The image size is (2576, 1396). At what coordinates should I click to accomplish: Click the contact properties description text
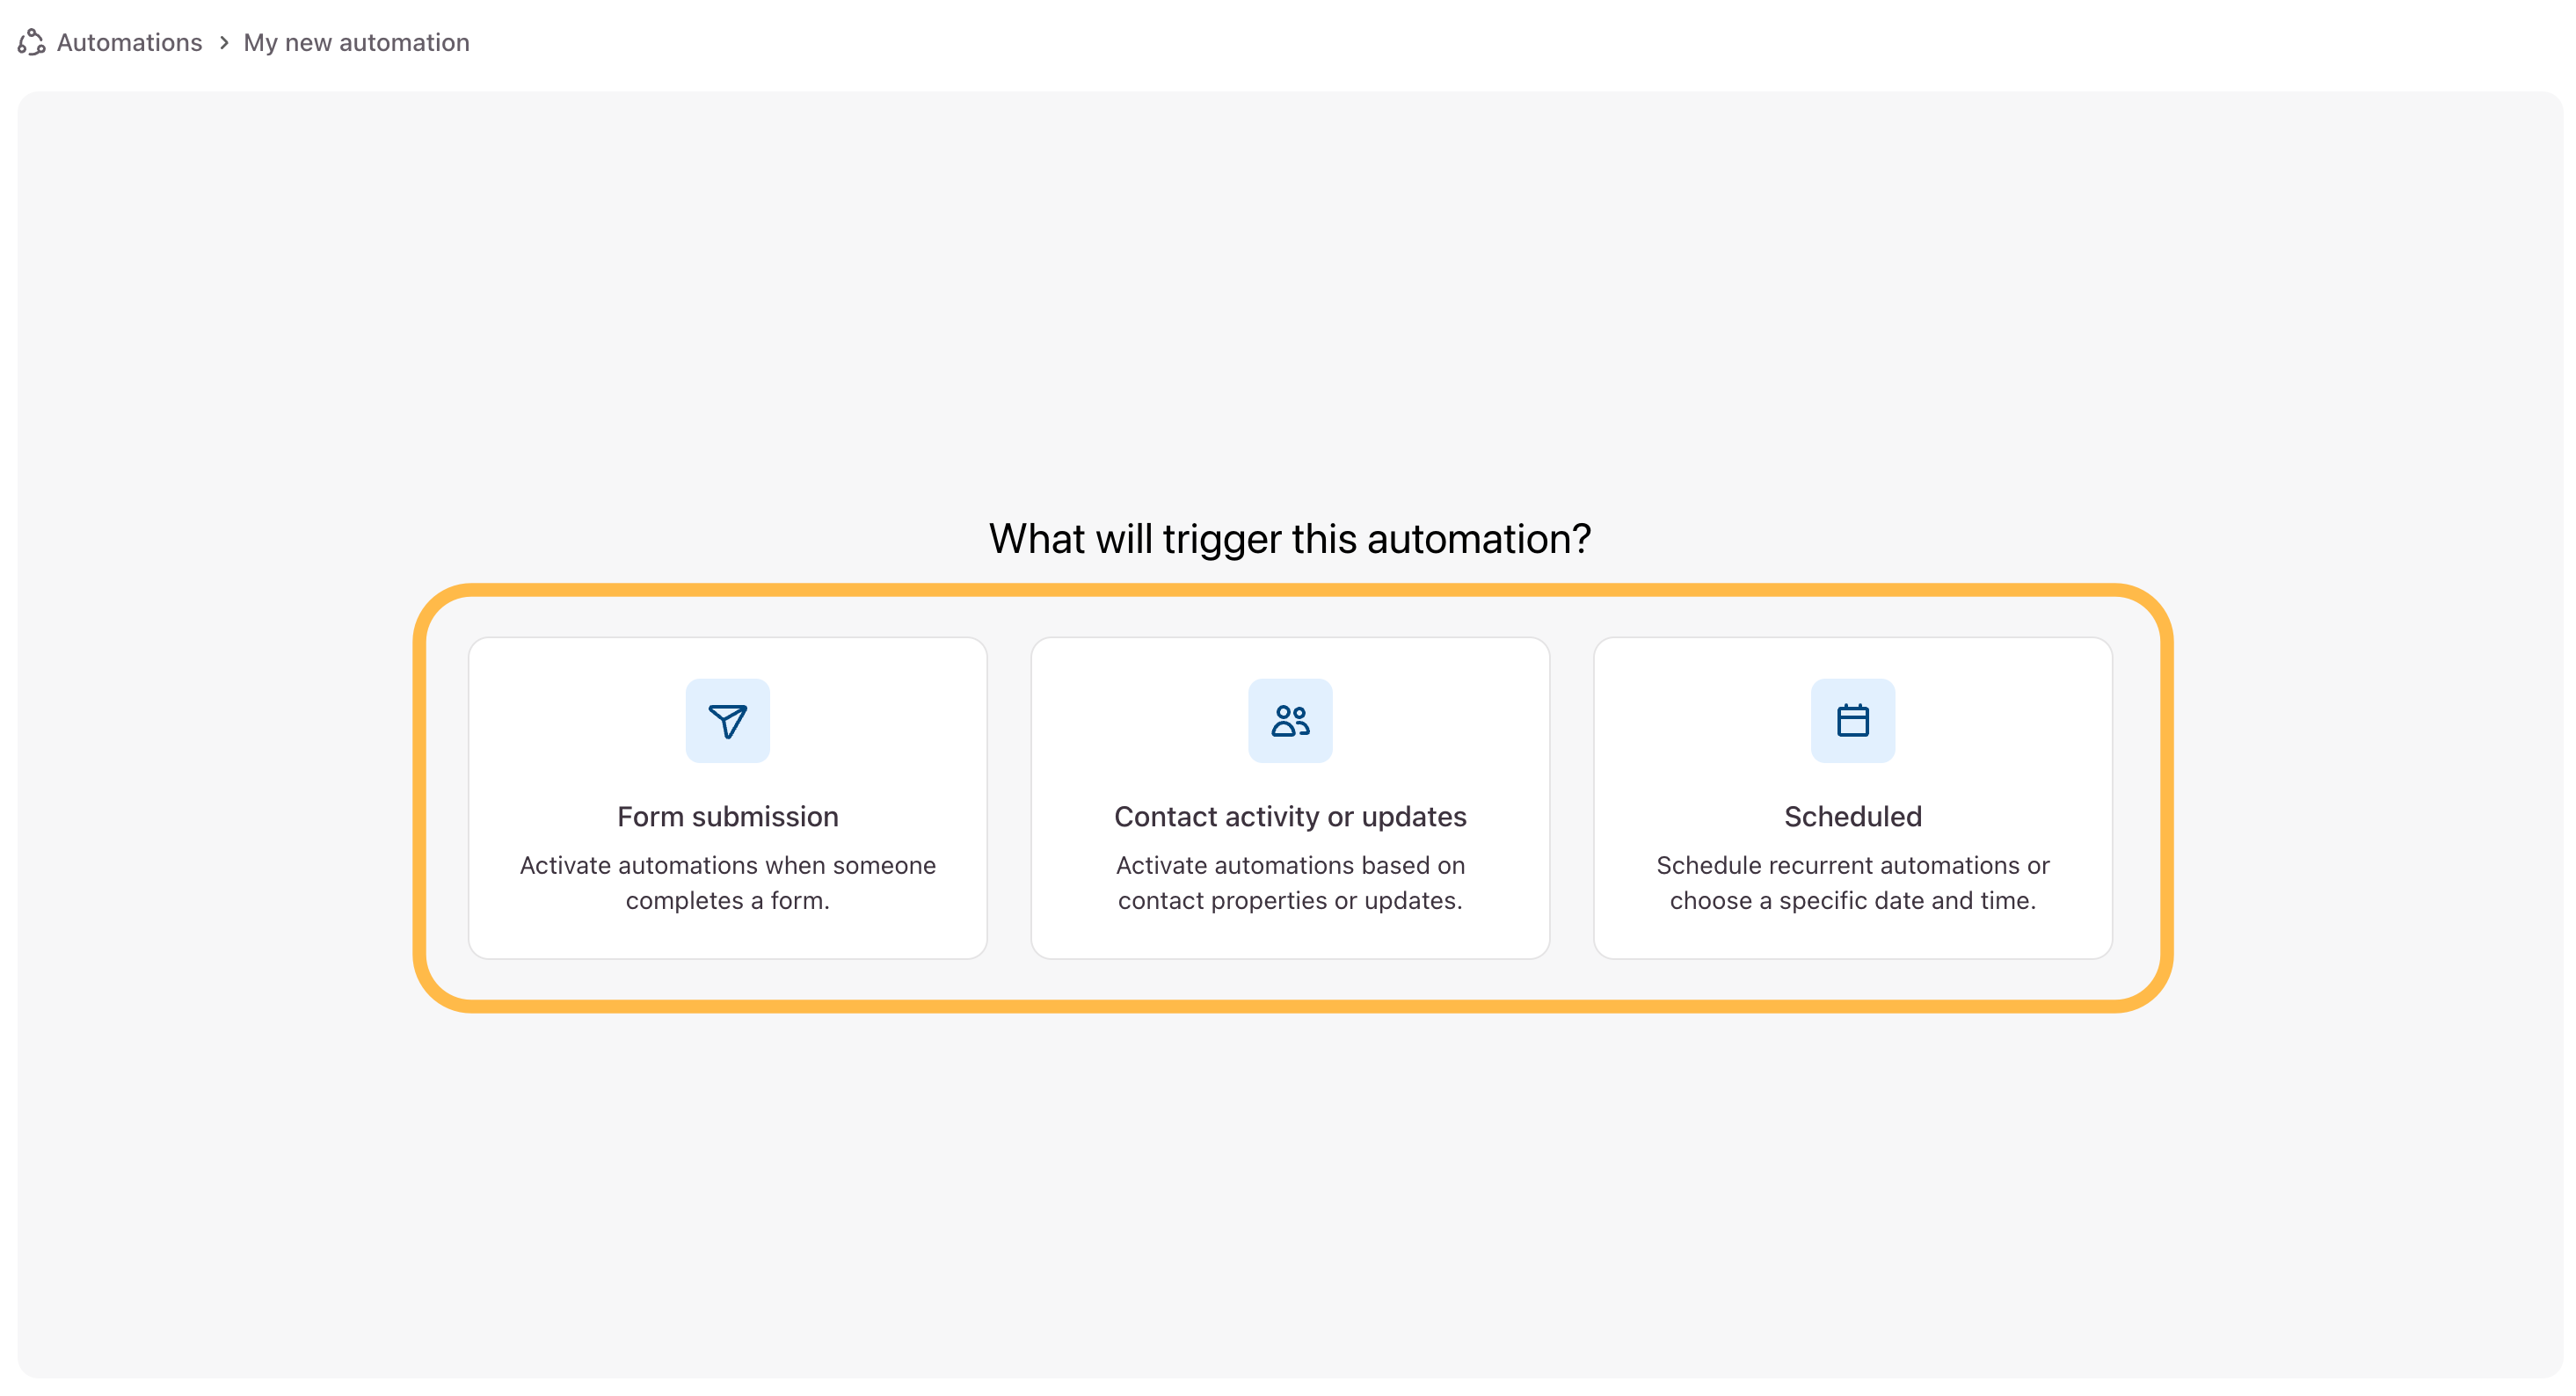pyautogui.click(x=1290, y=882)
